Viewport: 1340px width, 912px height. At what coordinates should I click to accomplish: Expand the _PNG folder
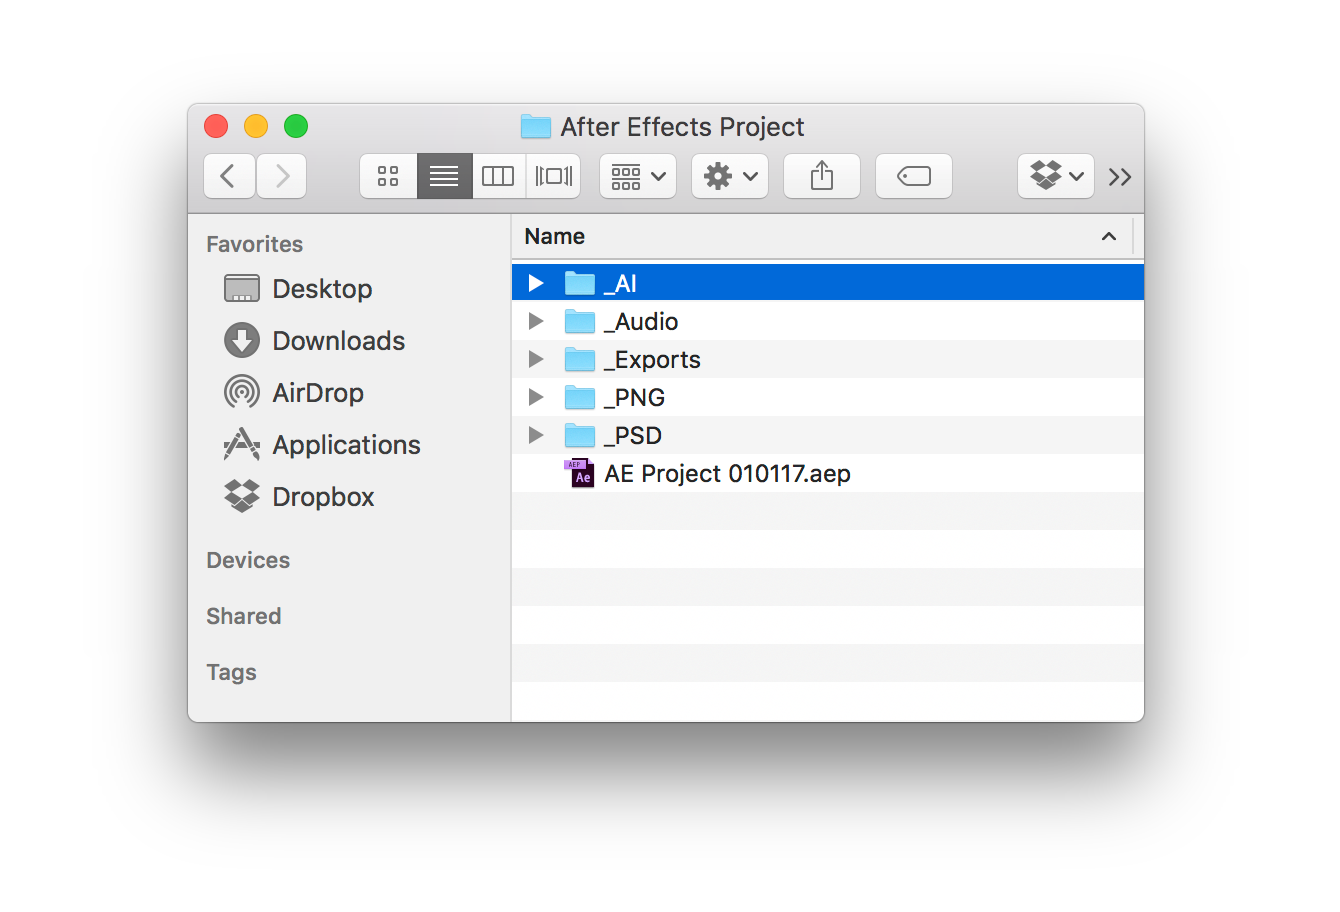536,398
